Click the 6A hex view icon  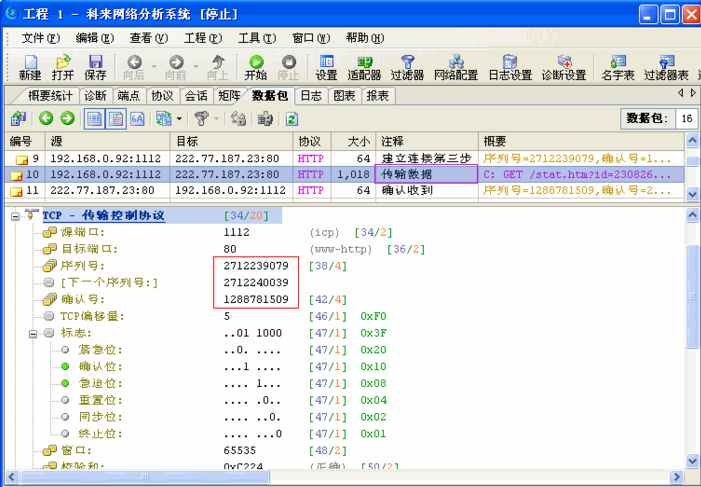(x=137, y=119)
